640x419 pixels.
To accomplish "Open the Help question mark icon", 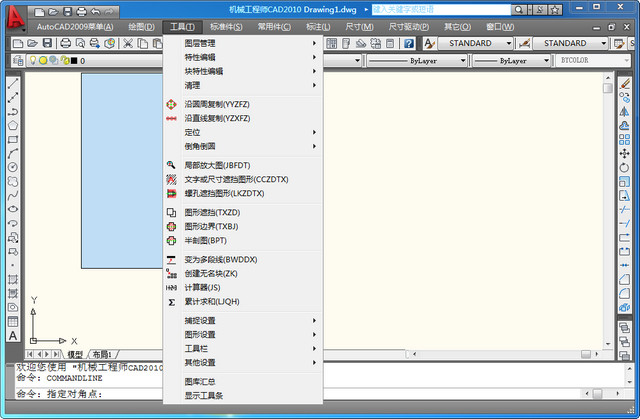I will pyautogui.click(x=409, y=43).
